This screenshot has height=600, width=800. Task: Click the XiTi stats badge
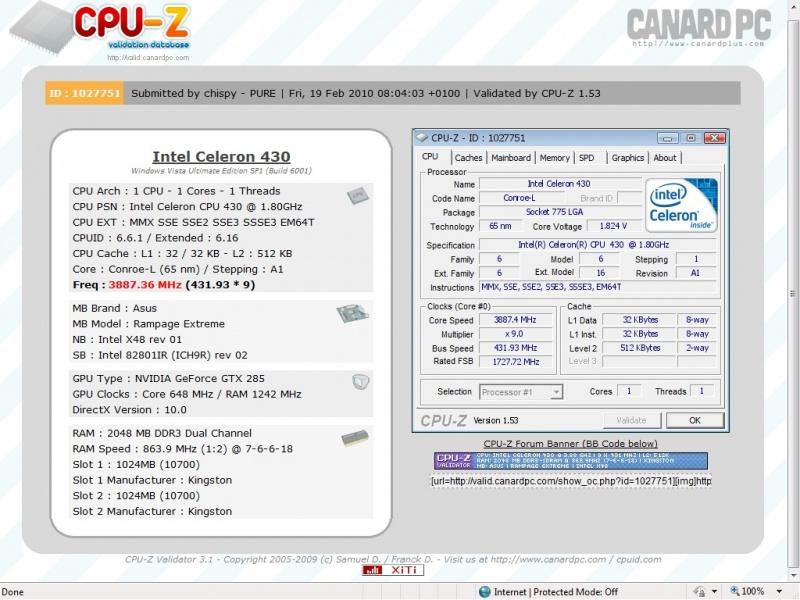coord(393,569)
